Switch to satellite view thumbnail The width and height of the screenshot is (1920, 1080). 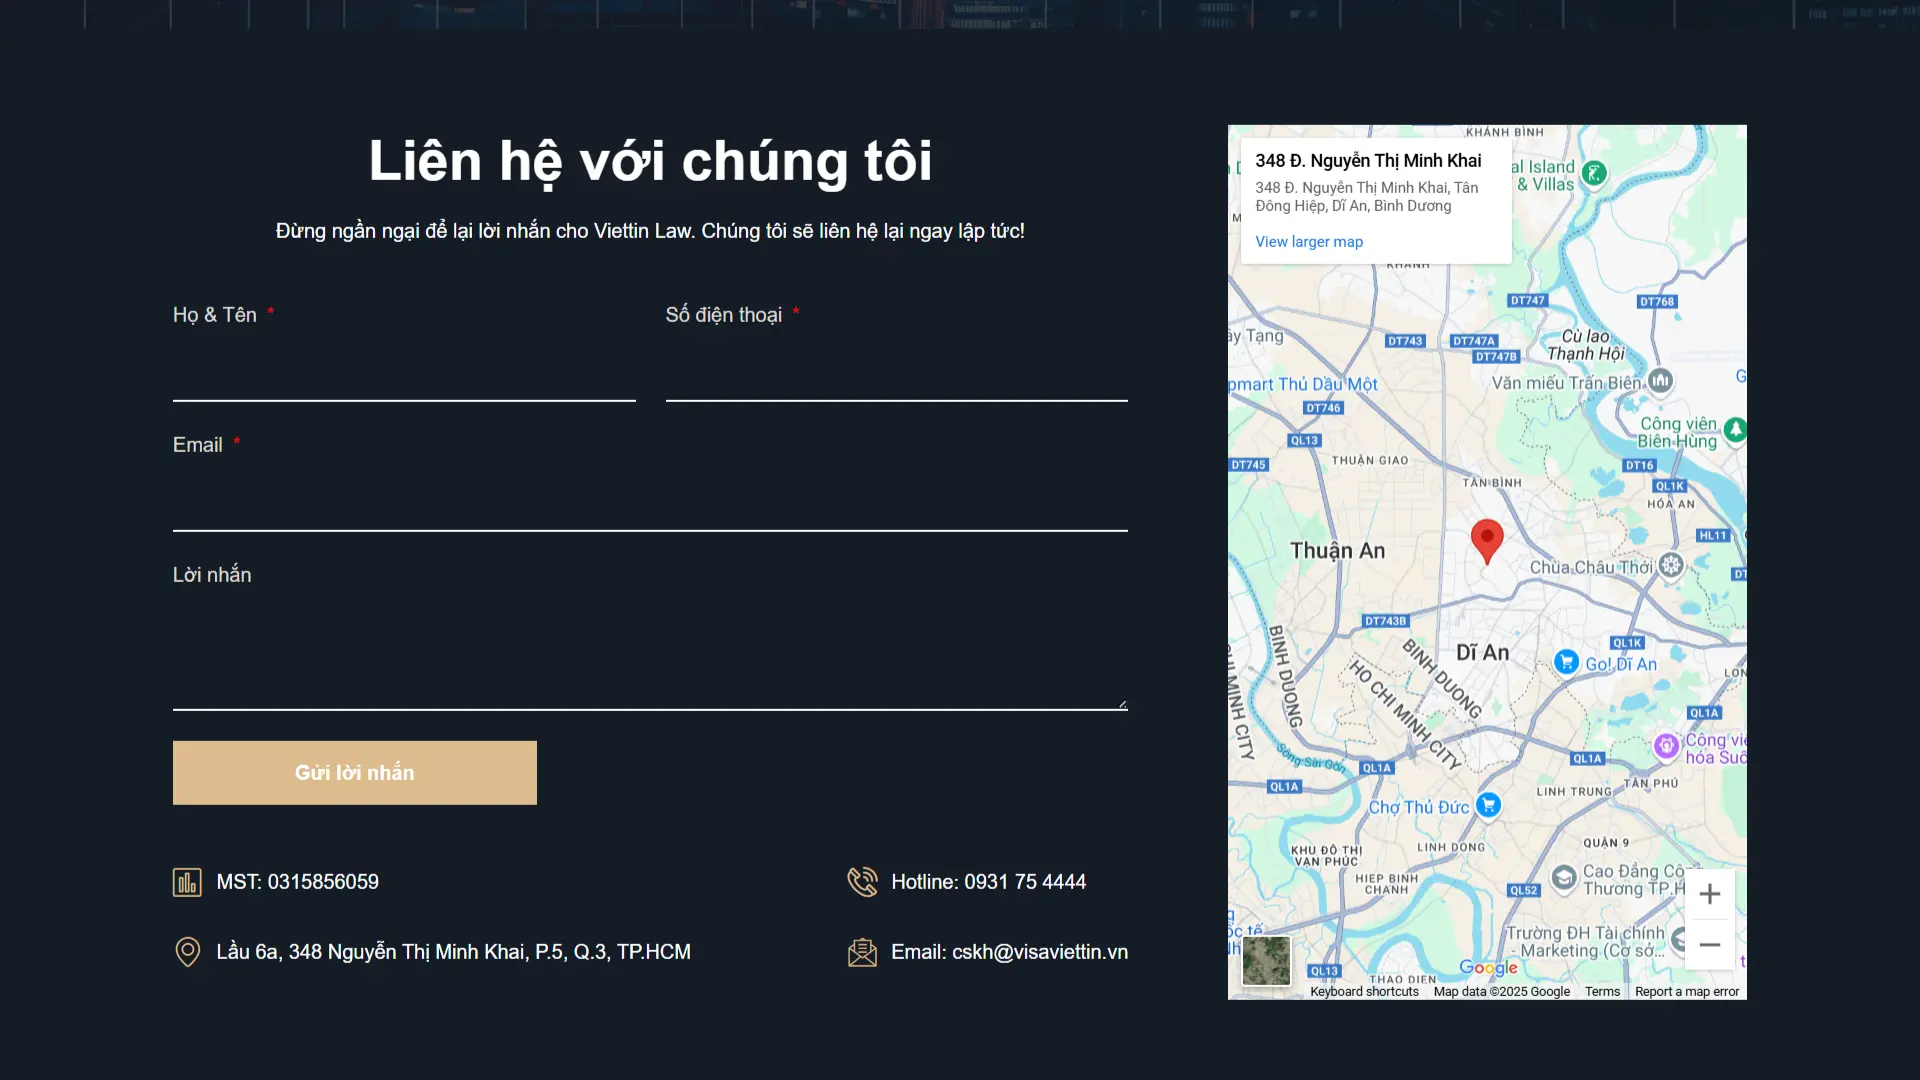coord(1266,961)
